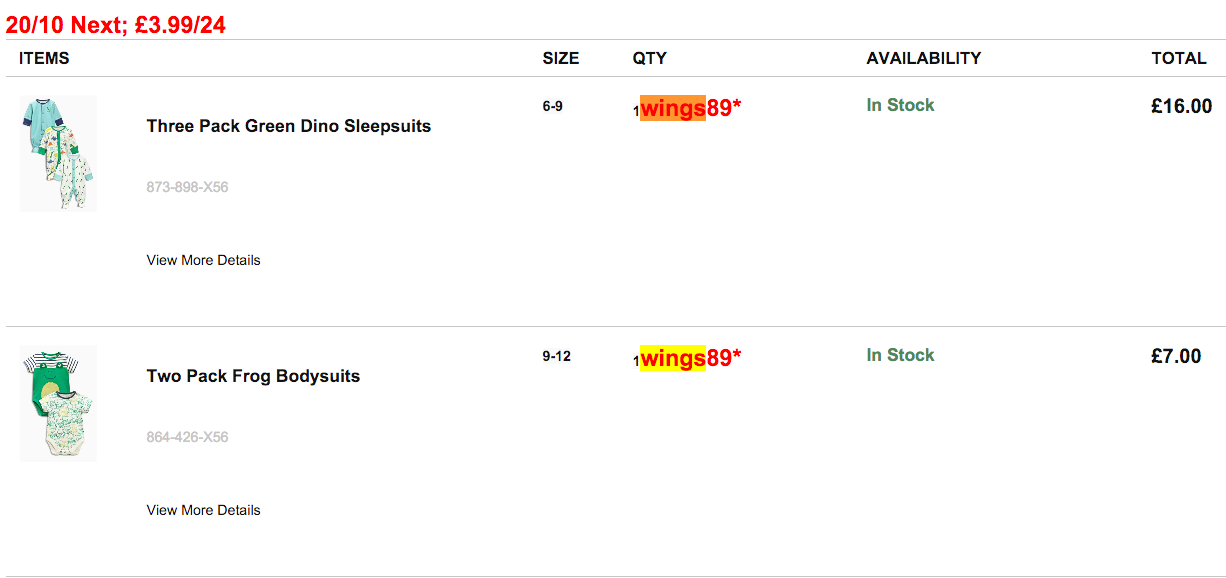Click the yellow-highlighted wings89 label
The height and width of the screenshot is (578, 1226).
tap(673, 358)
